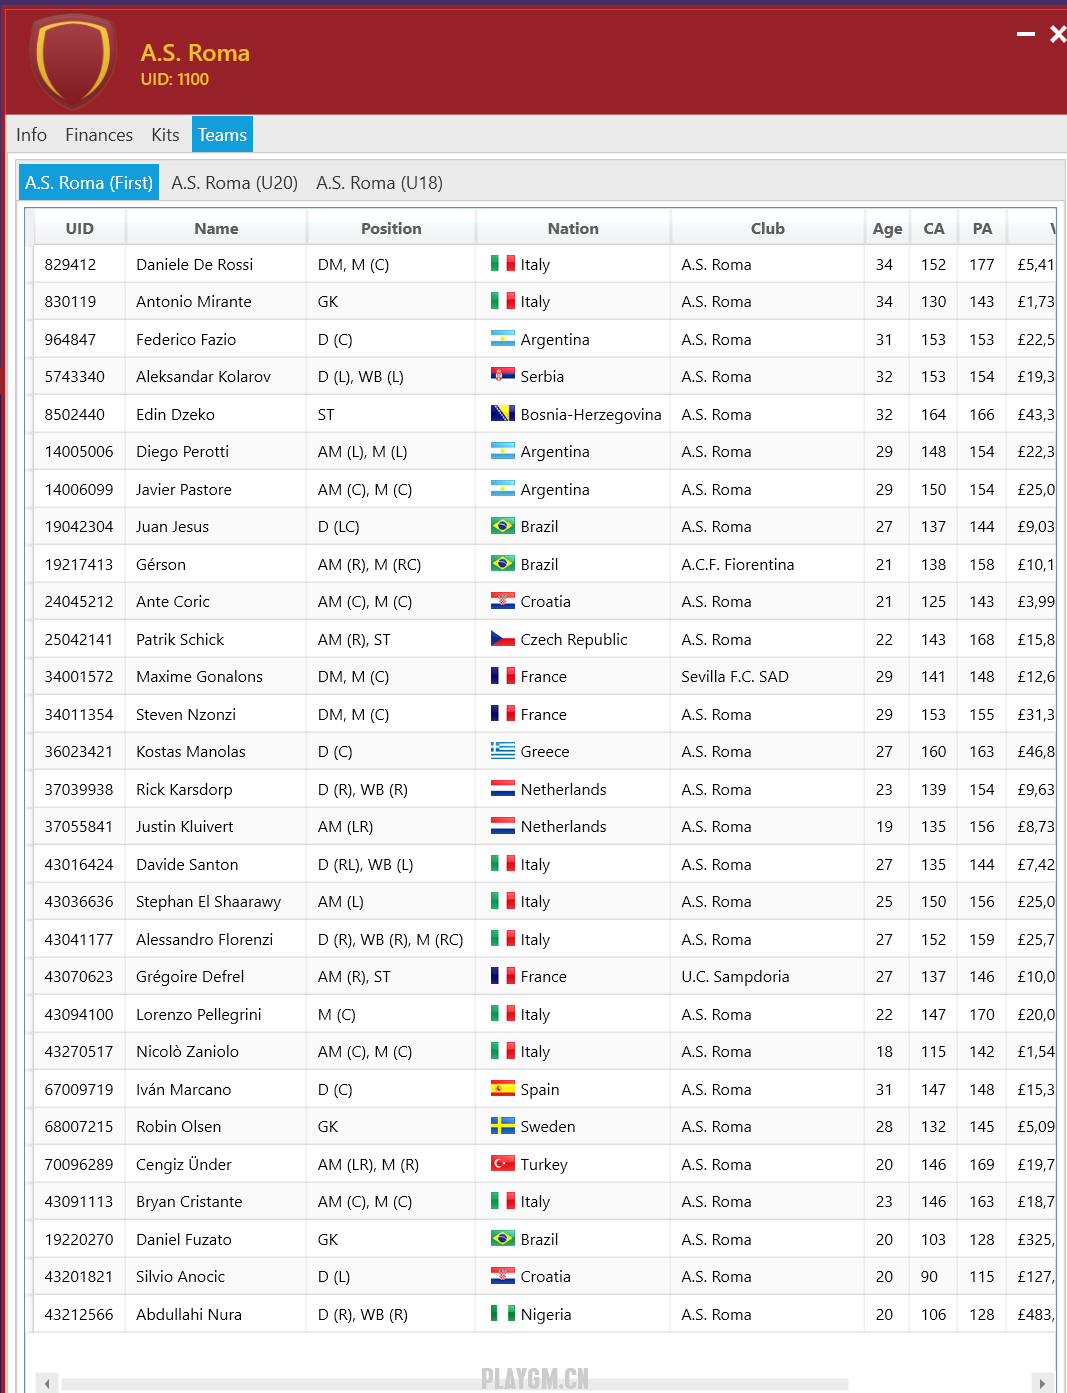Click Daniel Fuzato's Brazil flag
The height and width of the screenshot is (1393, 1067).
(x=503, y=1239)
